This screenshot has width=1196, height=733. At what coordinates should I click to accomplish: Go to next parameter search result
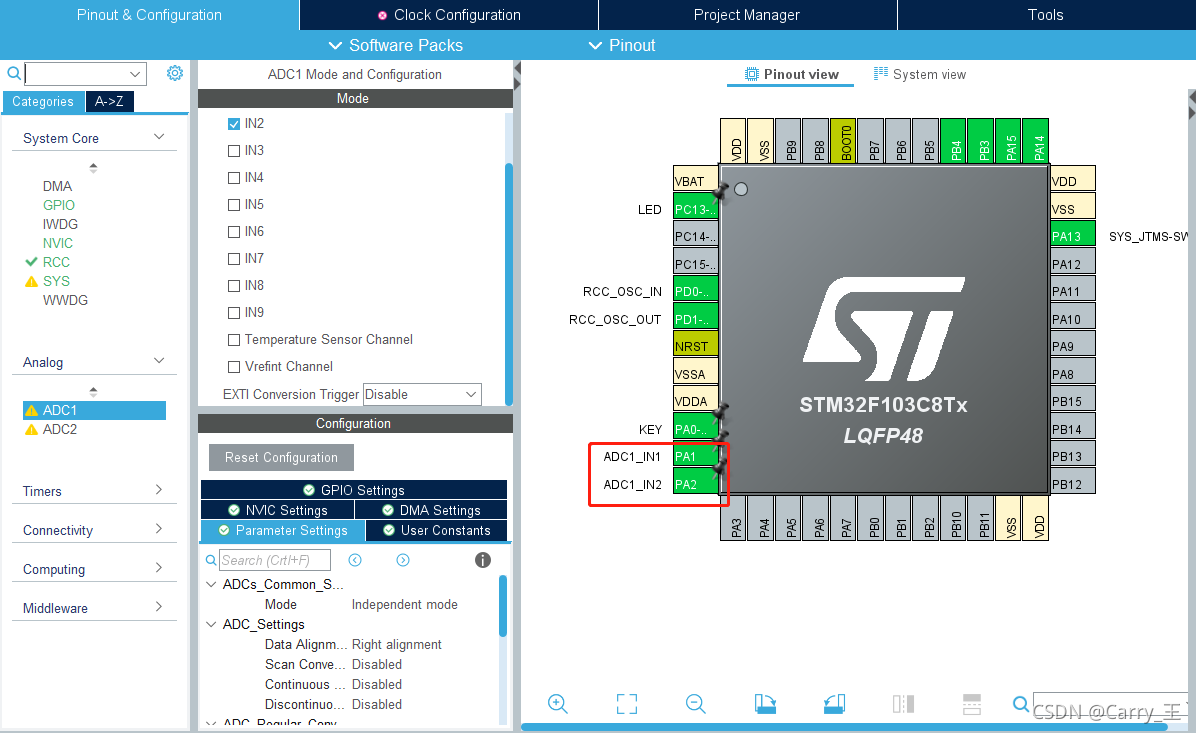pyautogui.click(x=403, y=560)
